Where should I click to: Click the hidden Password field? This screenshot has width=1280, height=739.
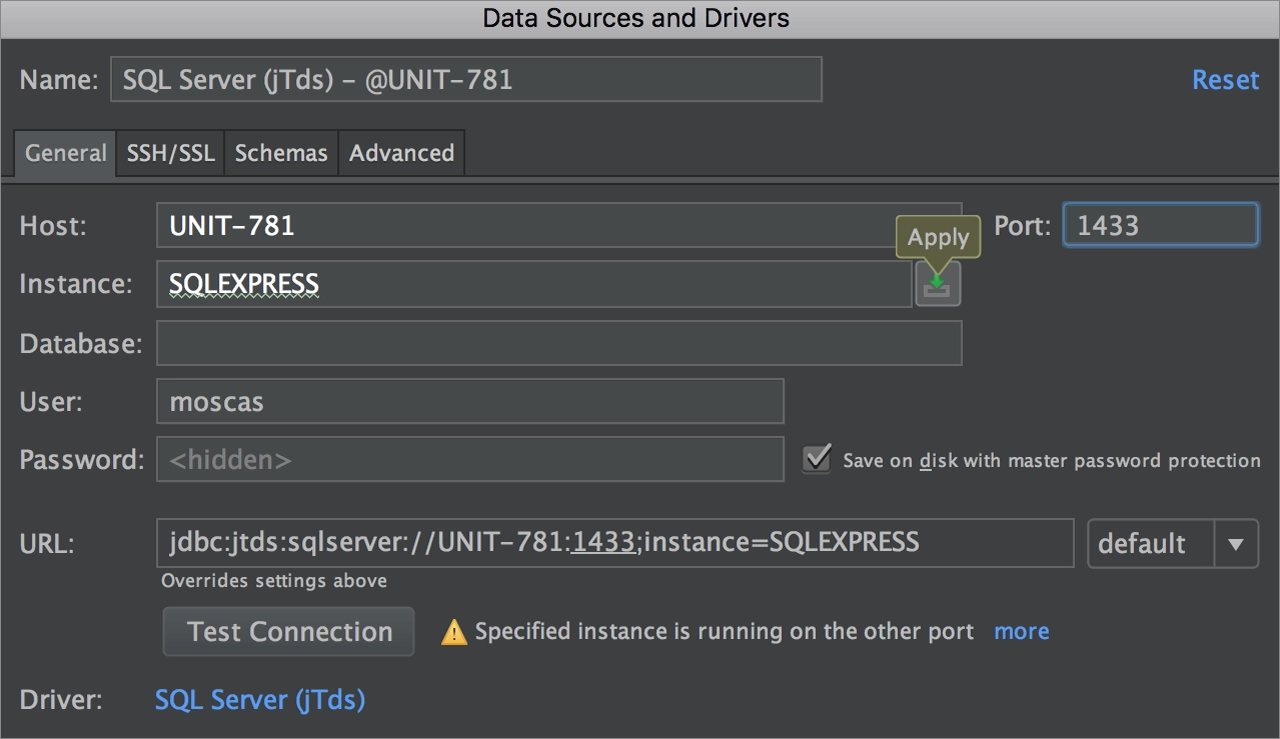[x=470, y=460]
